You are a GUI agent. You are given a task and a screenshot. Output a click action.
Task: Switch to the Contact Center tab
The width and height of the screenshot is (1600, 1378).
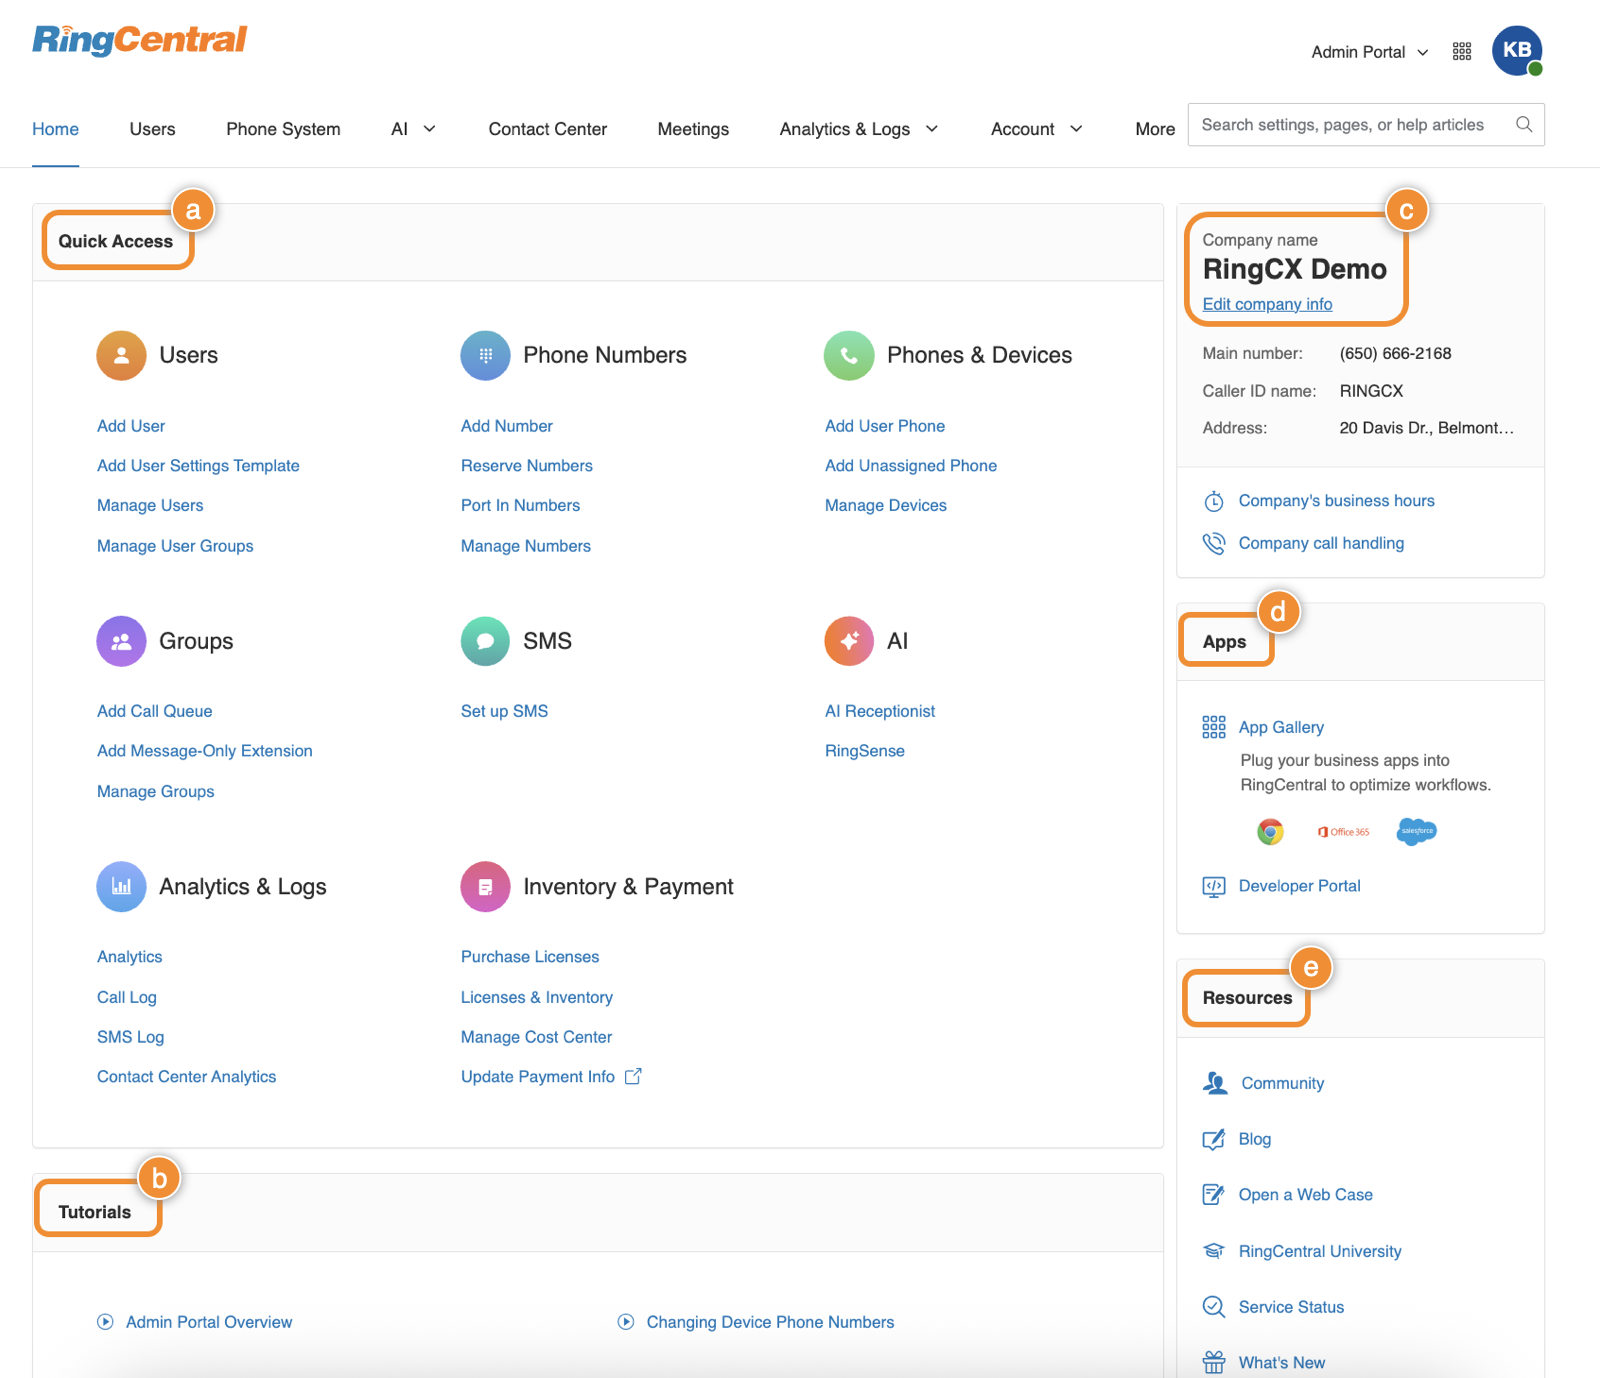click(547, 129)
